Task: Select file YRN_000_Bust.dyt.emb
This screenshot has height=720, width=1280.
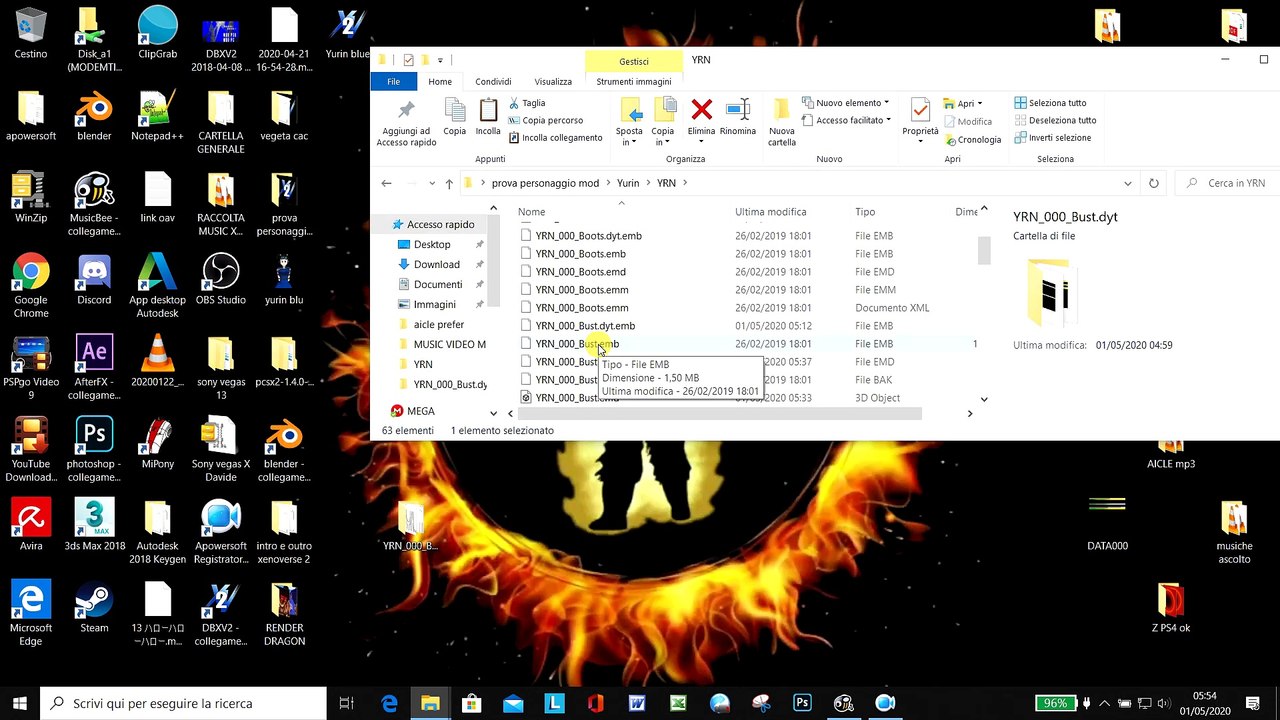Action: pyautogui.click(x=585, y=326)
